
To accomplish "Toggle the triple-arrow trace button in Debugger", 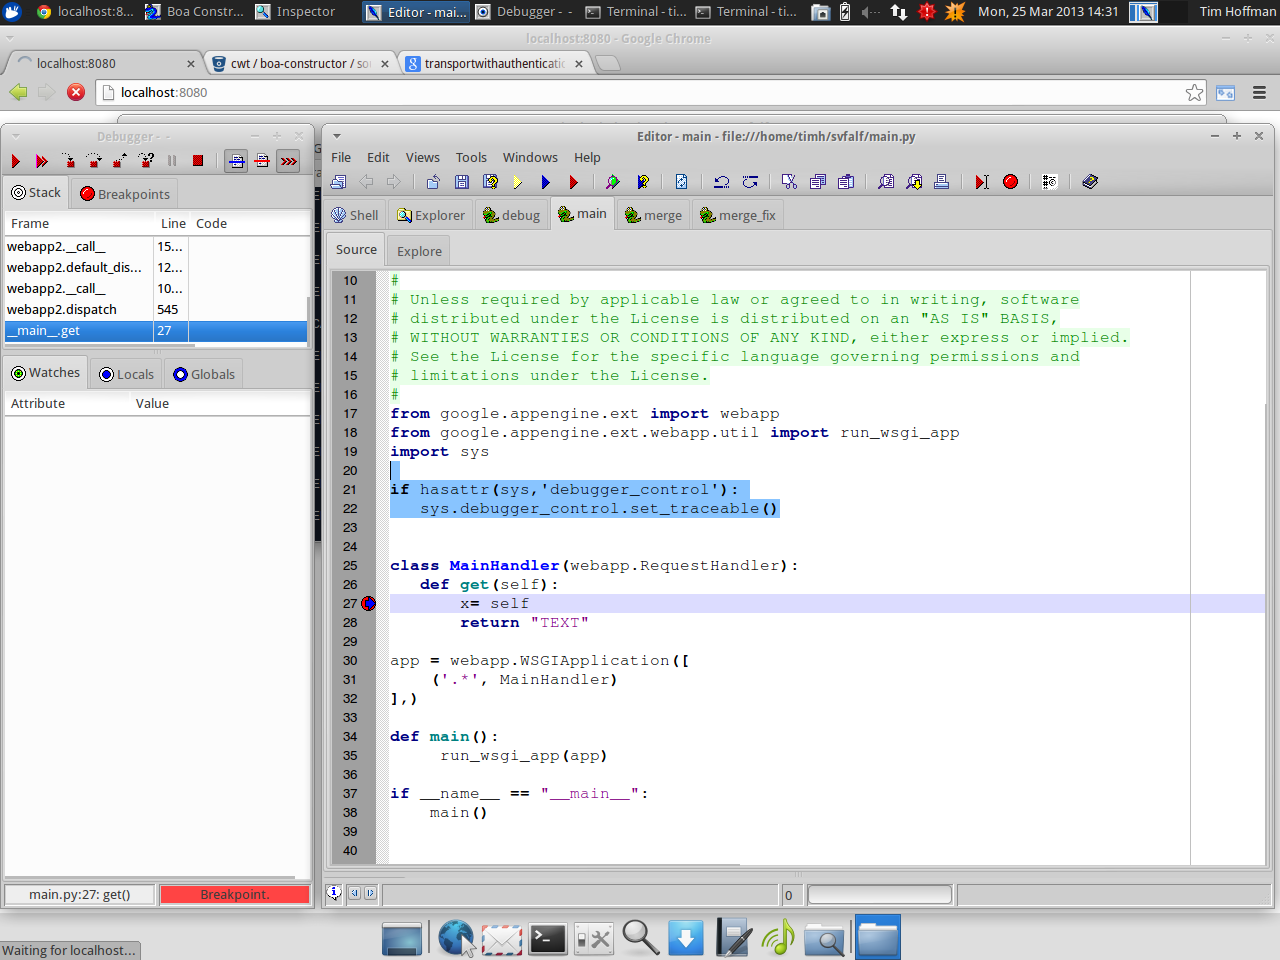I will (x=289, y=161).
